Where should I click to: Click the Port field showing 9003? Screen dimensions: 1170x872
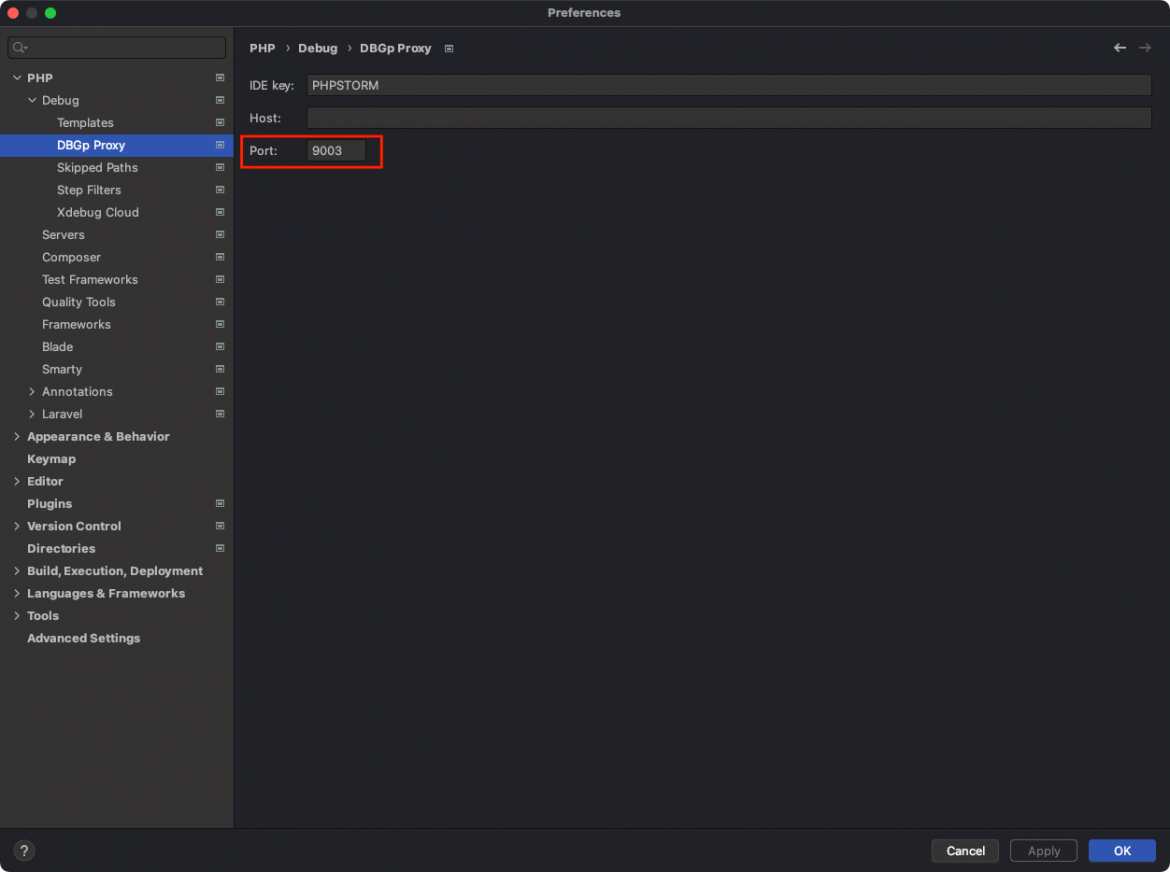pos(337,151)
